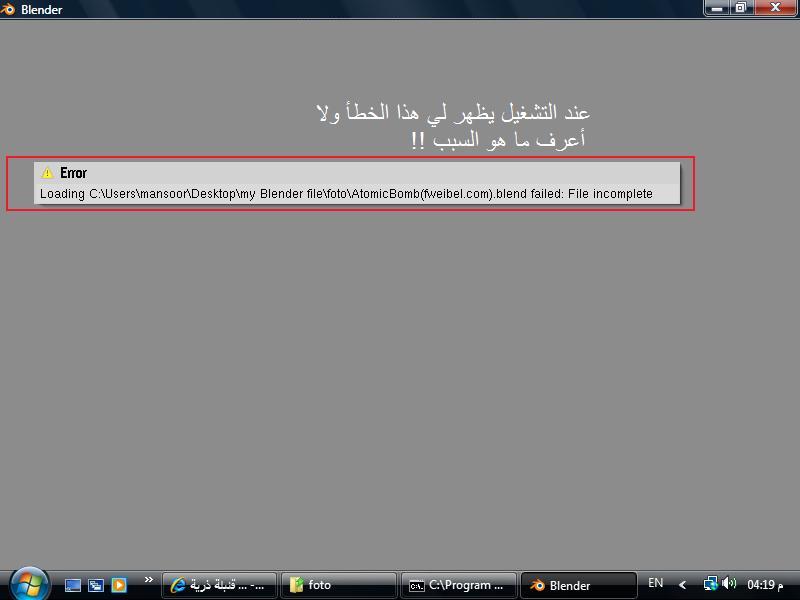Open the Windows Start orb
Image resolution: width=800 pixels, height=600 pixels.
coord(29,584)
